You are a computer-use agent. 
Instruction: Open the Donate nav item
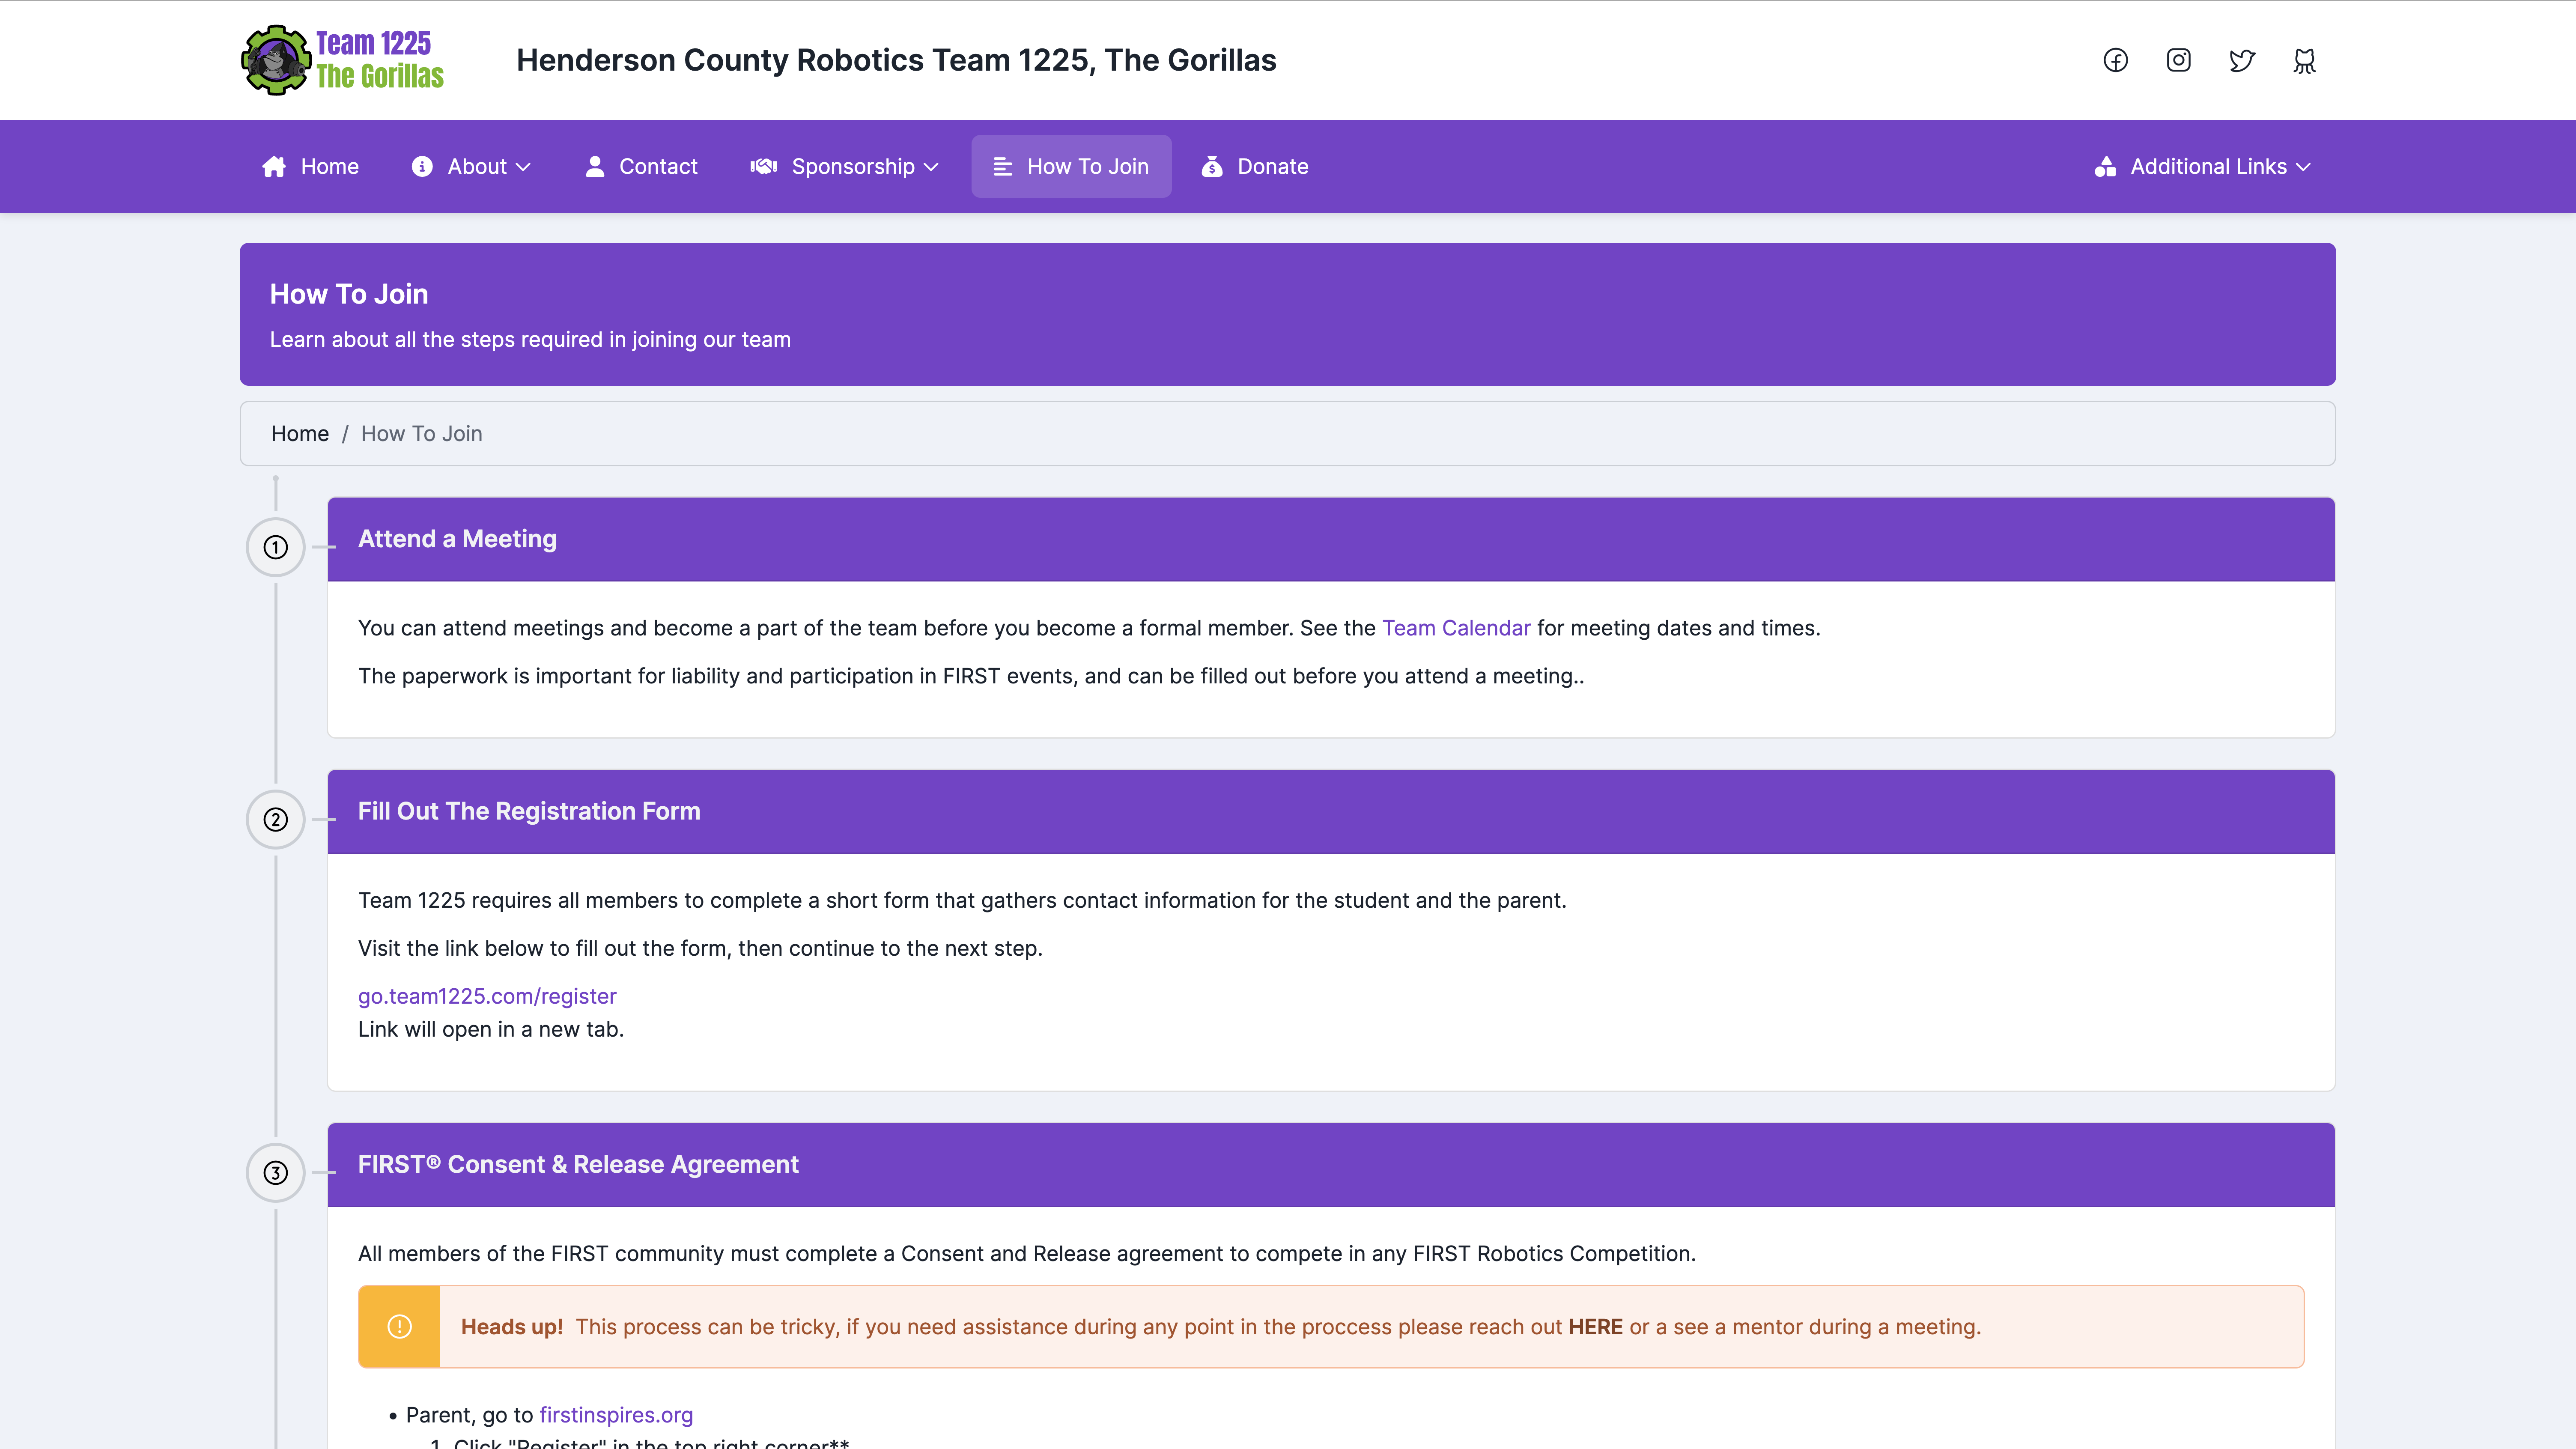[x=1255, y=166]
